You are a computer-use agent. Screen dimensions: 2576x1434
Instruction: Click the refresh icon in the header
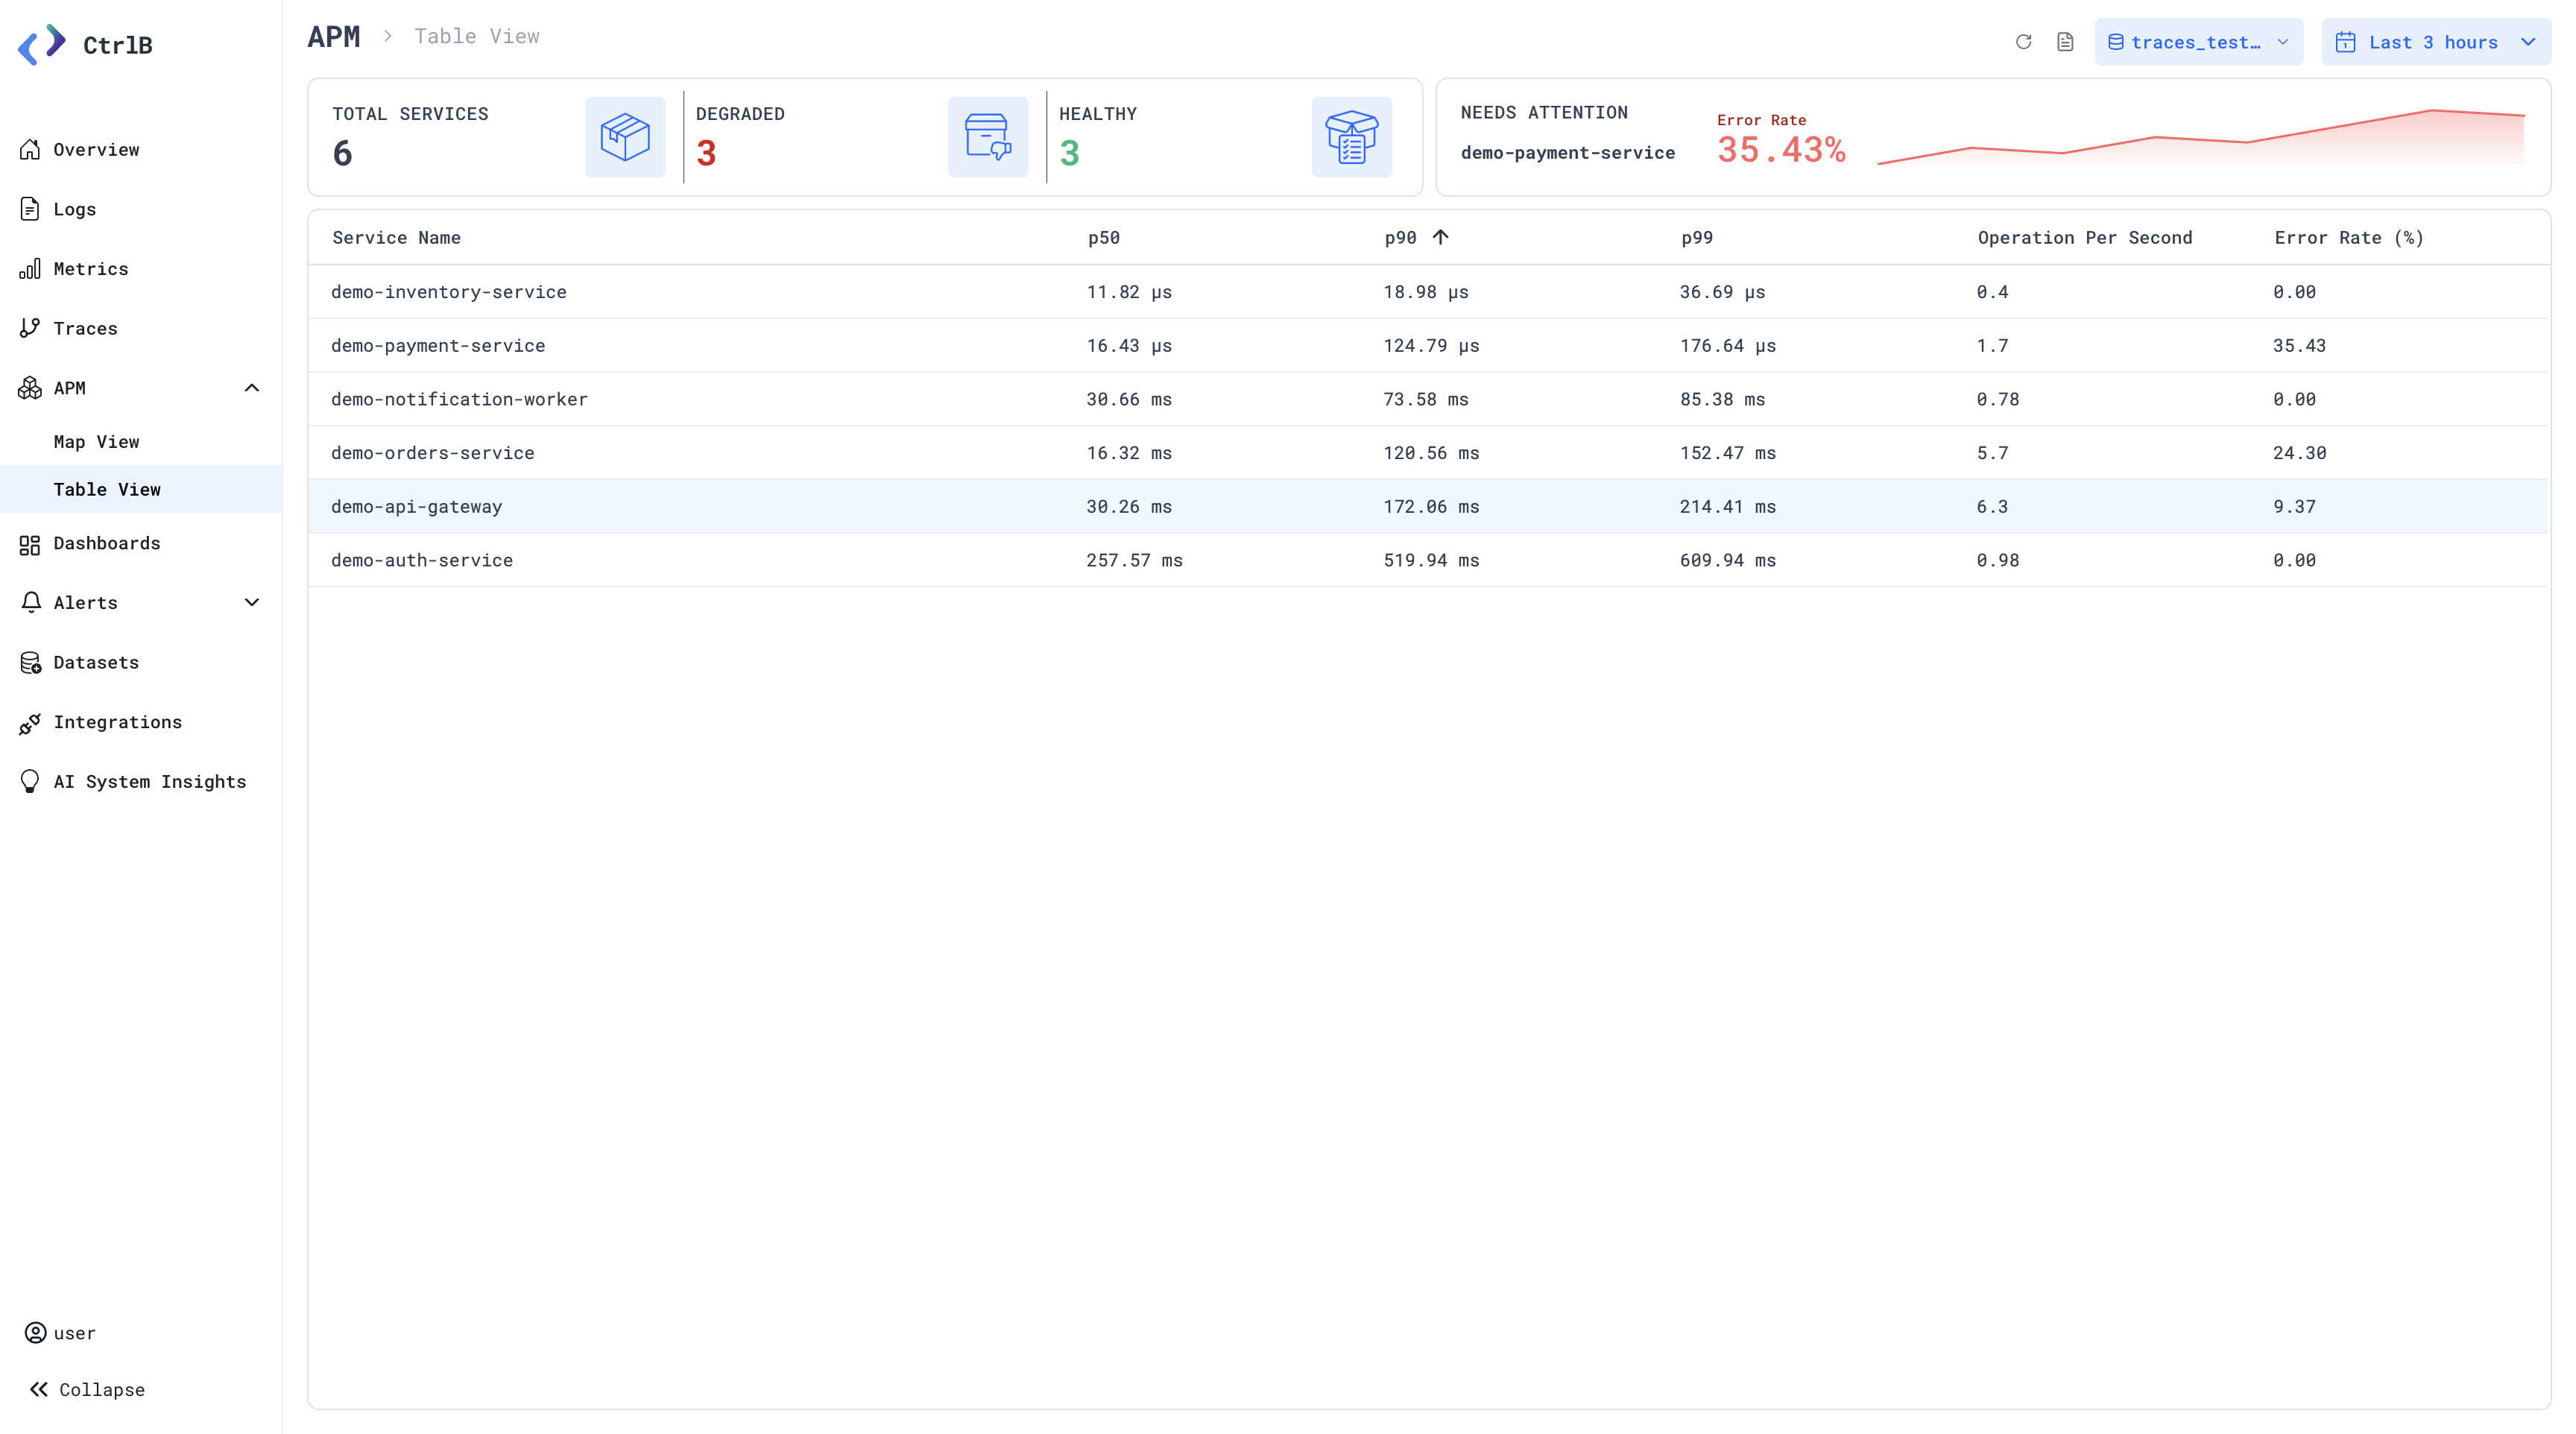[2023, 42]
